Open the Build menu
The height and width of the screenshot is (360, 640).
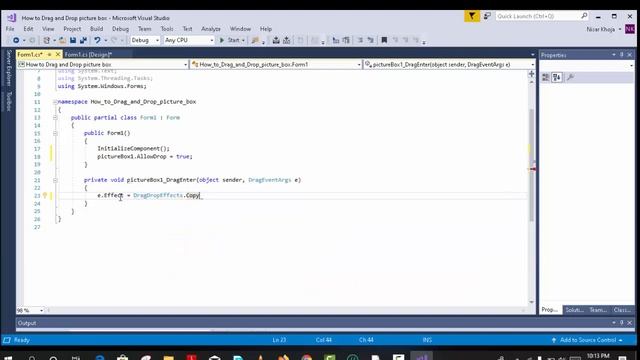point(96,29)
